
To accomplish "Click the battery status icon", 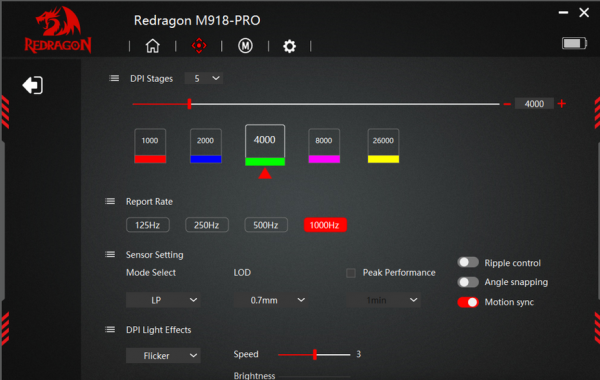I will (x=574, y=43).
